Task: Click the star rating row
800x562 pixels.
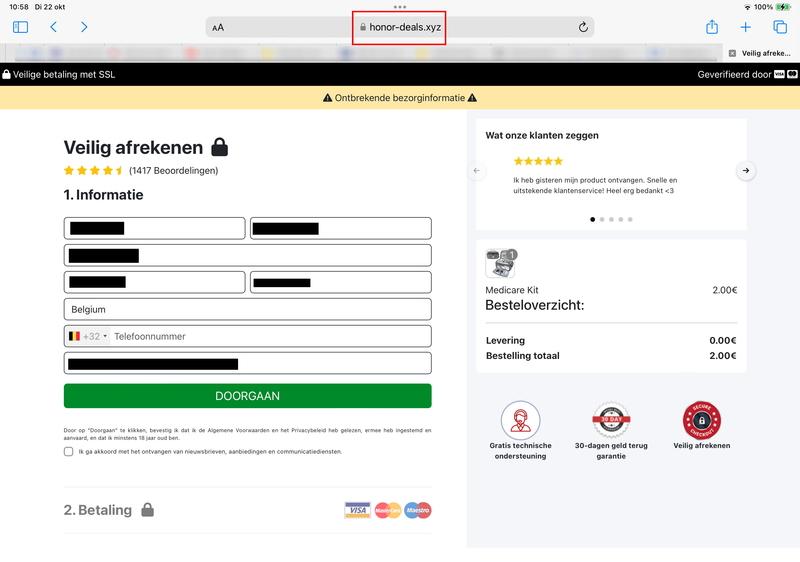Action: (x=93, y=170)
